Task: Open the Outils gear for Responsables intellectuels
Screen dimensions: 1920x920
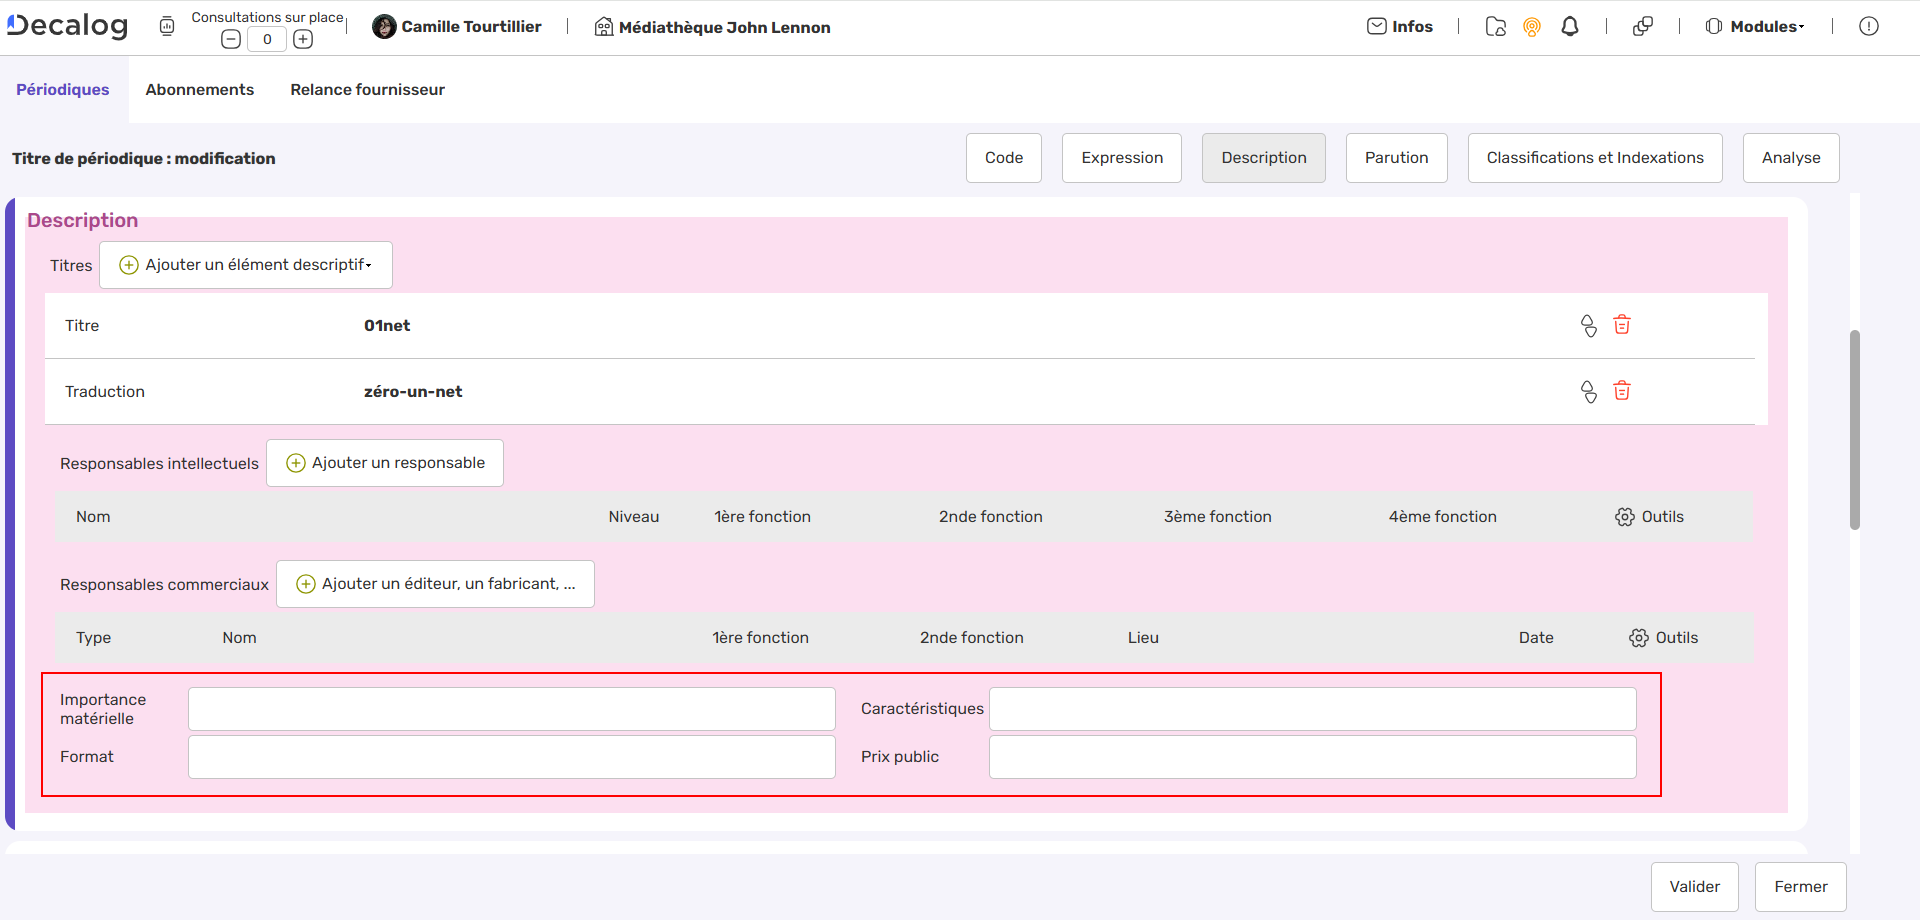Action: 1624,516
